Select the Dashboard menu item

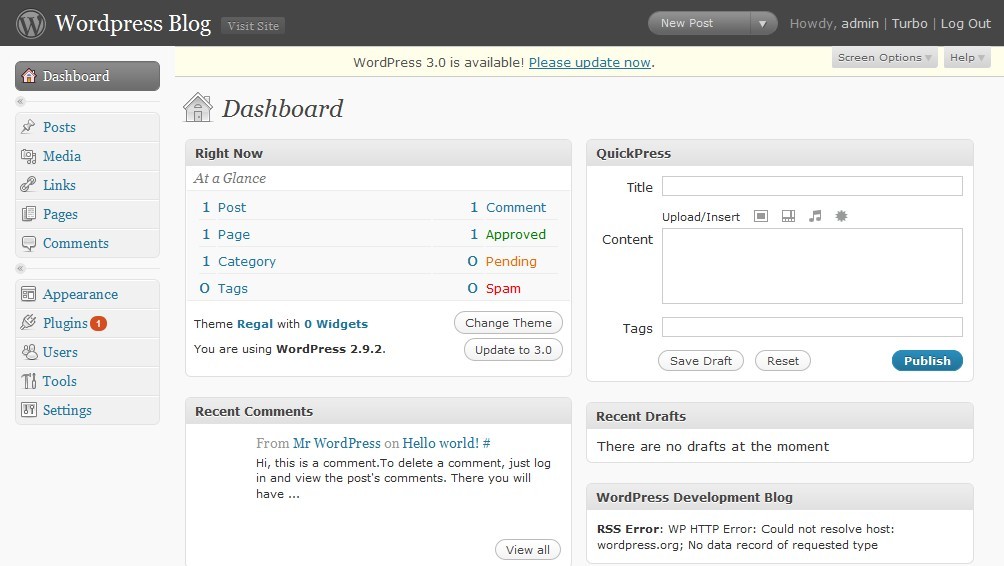click(x=87, y=76)
